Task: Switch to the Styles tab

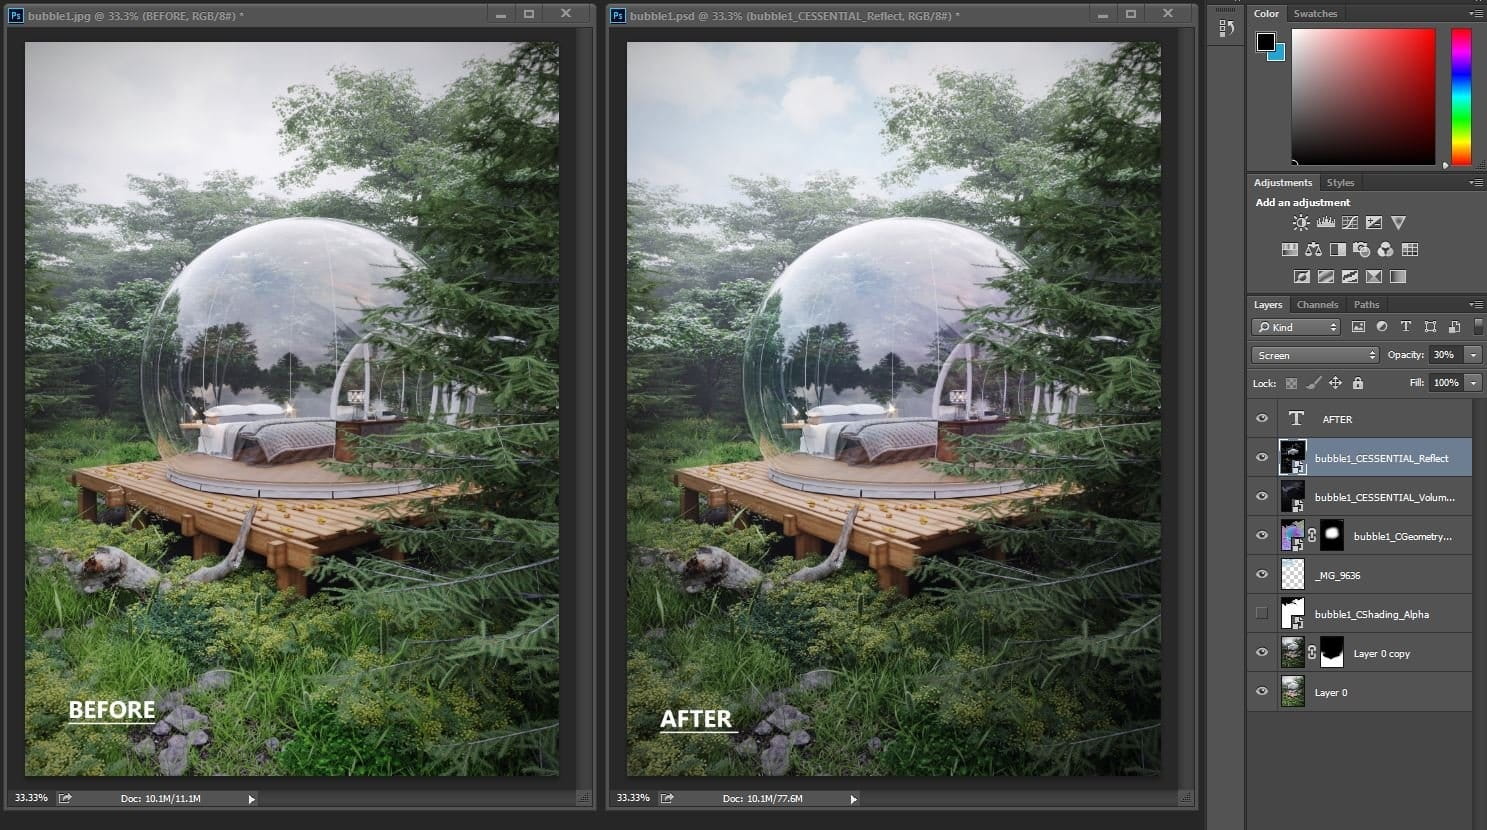Action: pyautogui.click(x=1340, y=183)
